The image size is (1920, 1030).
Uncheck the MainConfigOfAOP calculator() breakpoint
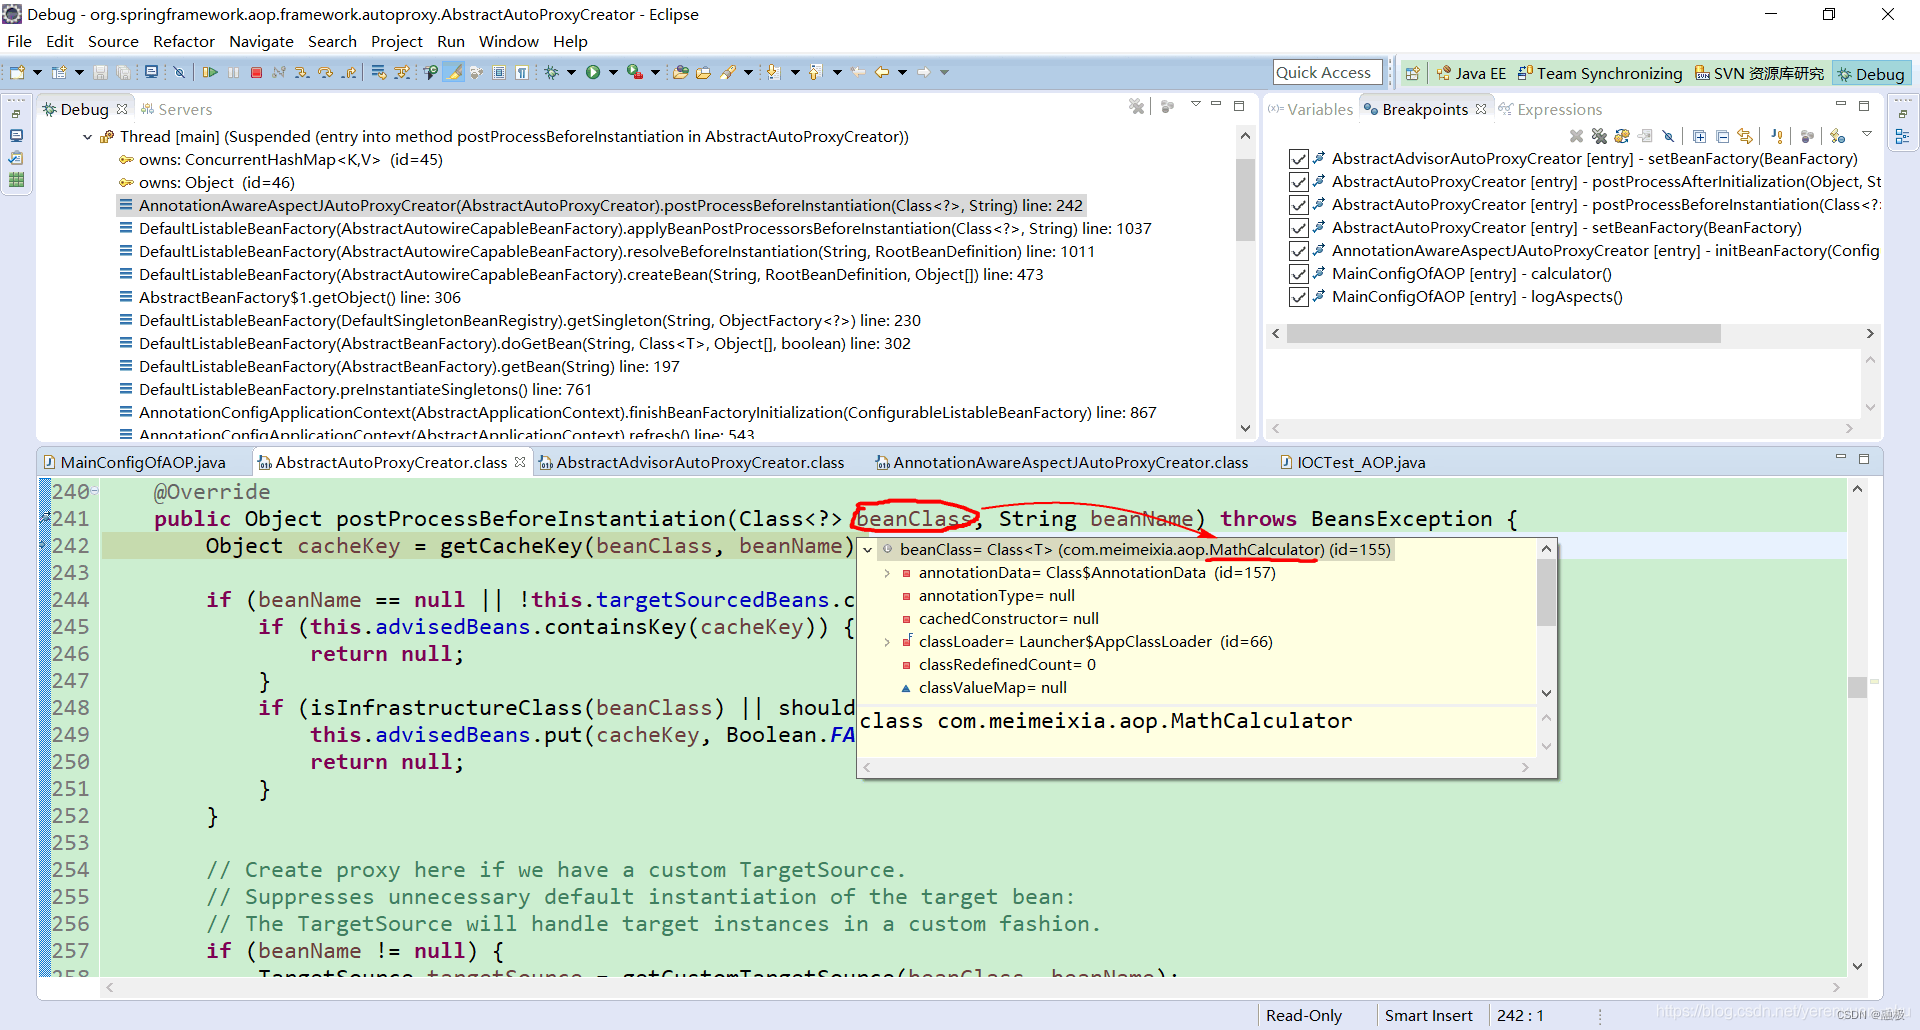[1298, 273]
